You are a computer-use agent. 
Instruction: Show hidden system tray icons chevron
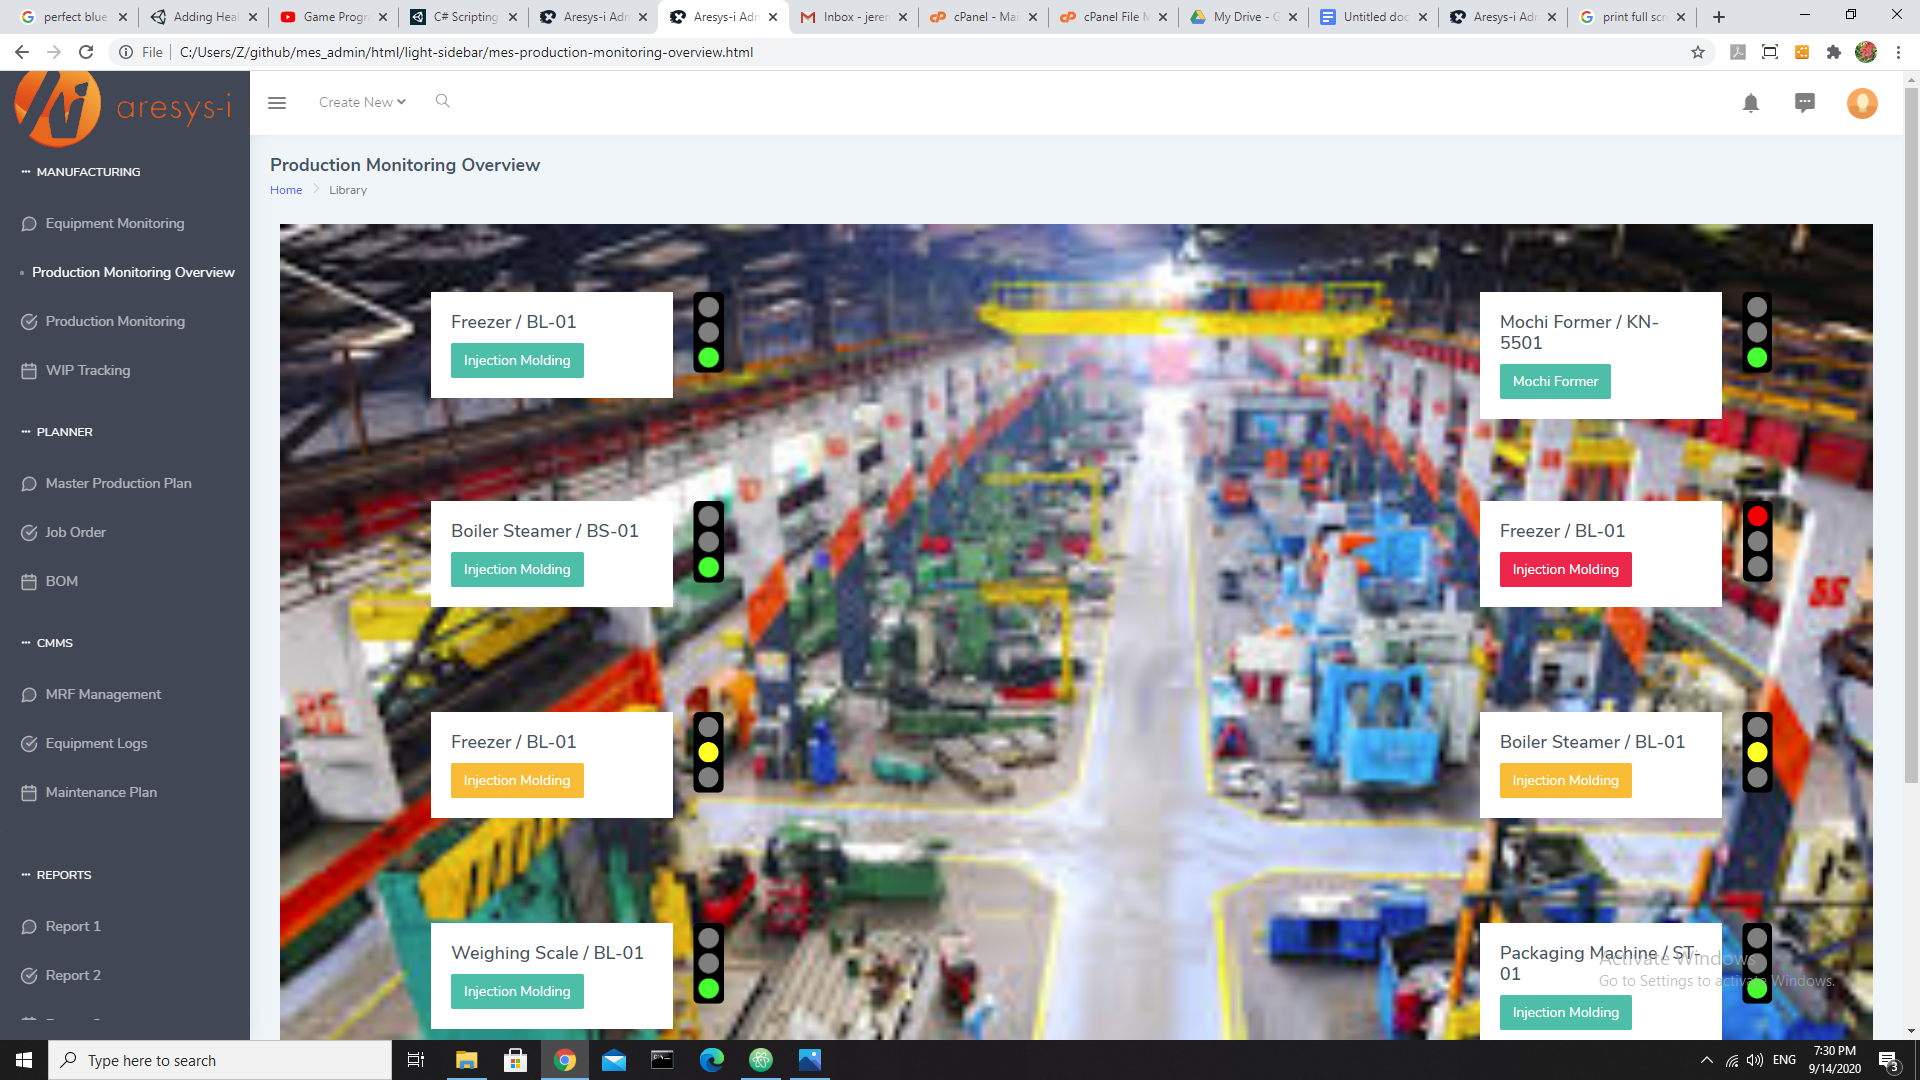pos(1706,1060)
